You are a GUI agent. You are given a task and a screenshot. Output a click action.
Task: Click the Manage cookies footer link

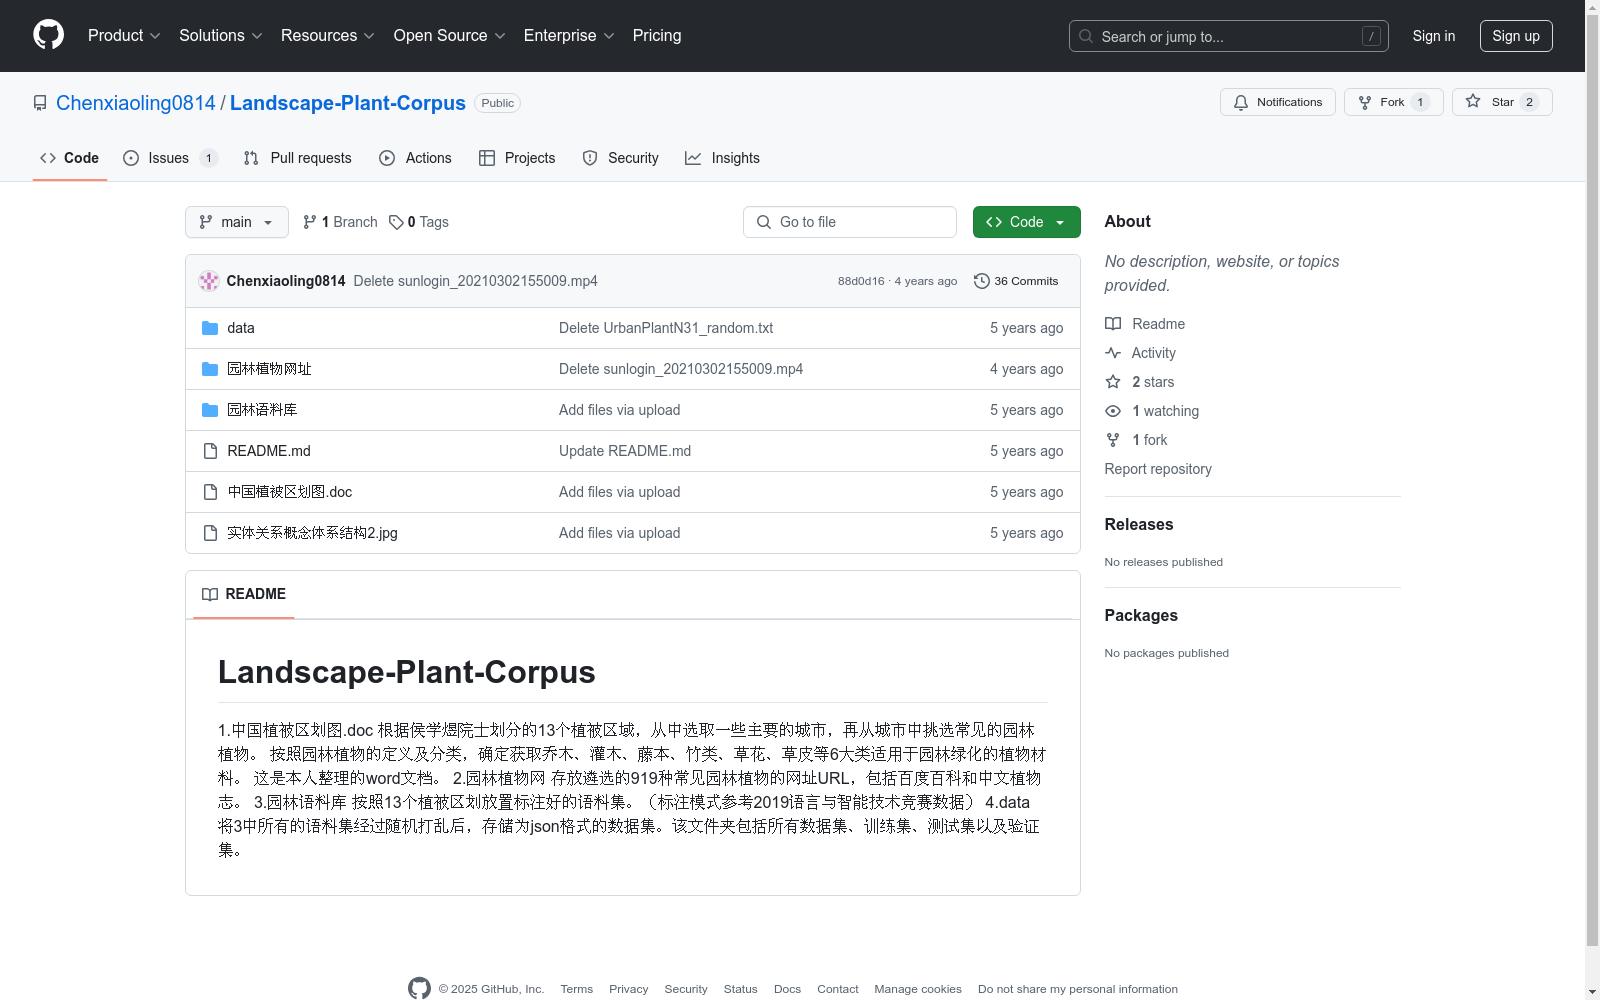tap(918, 989)
